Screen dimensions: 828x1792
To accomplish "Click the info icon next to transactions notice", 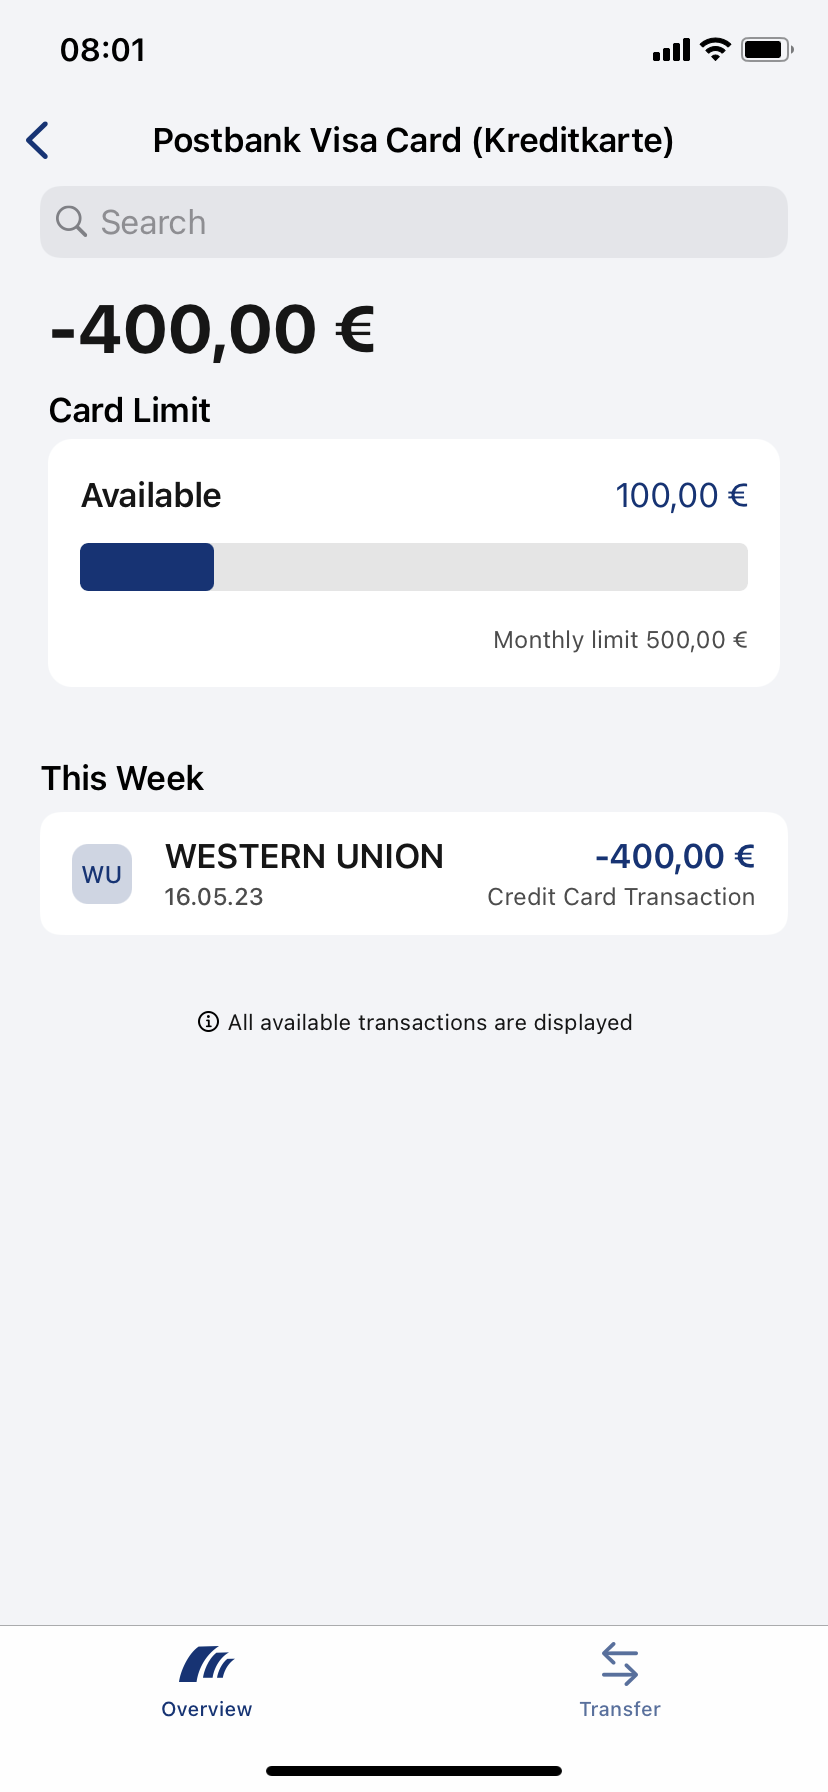I will click(207, 1022).
